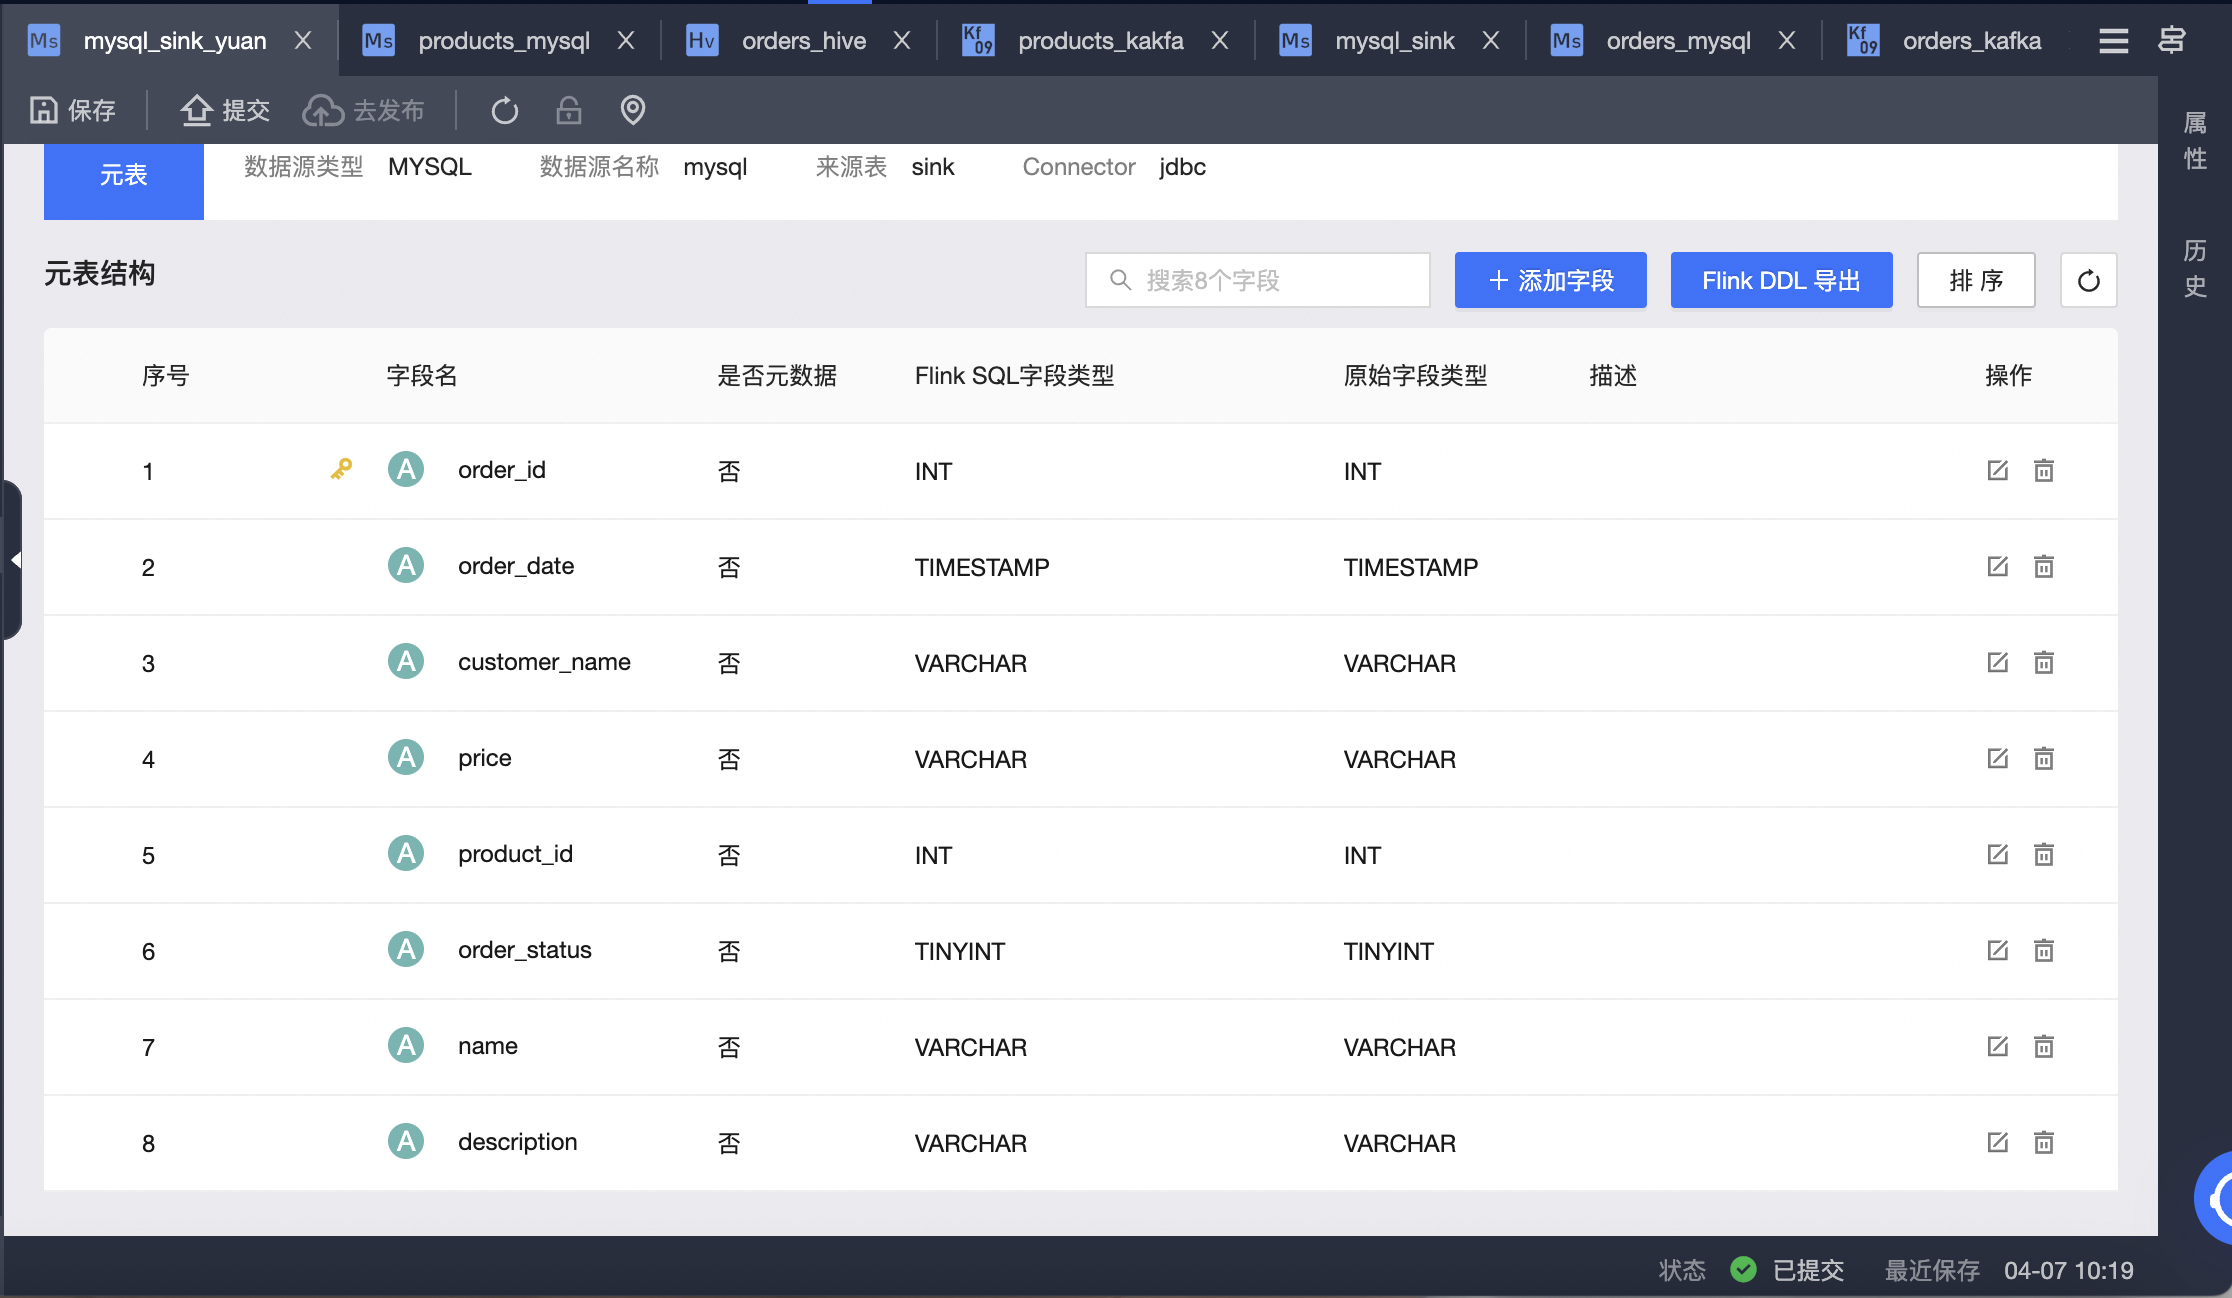The height and width of the screenshot is (1298, 2232).
Task: Edit the description field
Action: pyautogui.click(x=1997, y=1142)
